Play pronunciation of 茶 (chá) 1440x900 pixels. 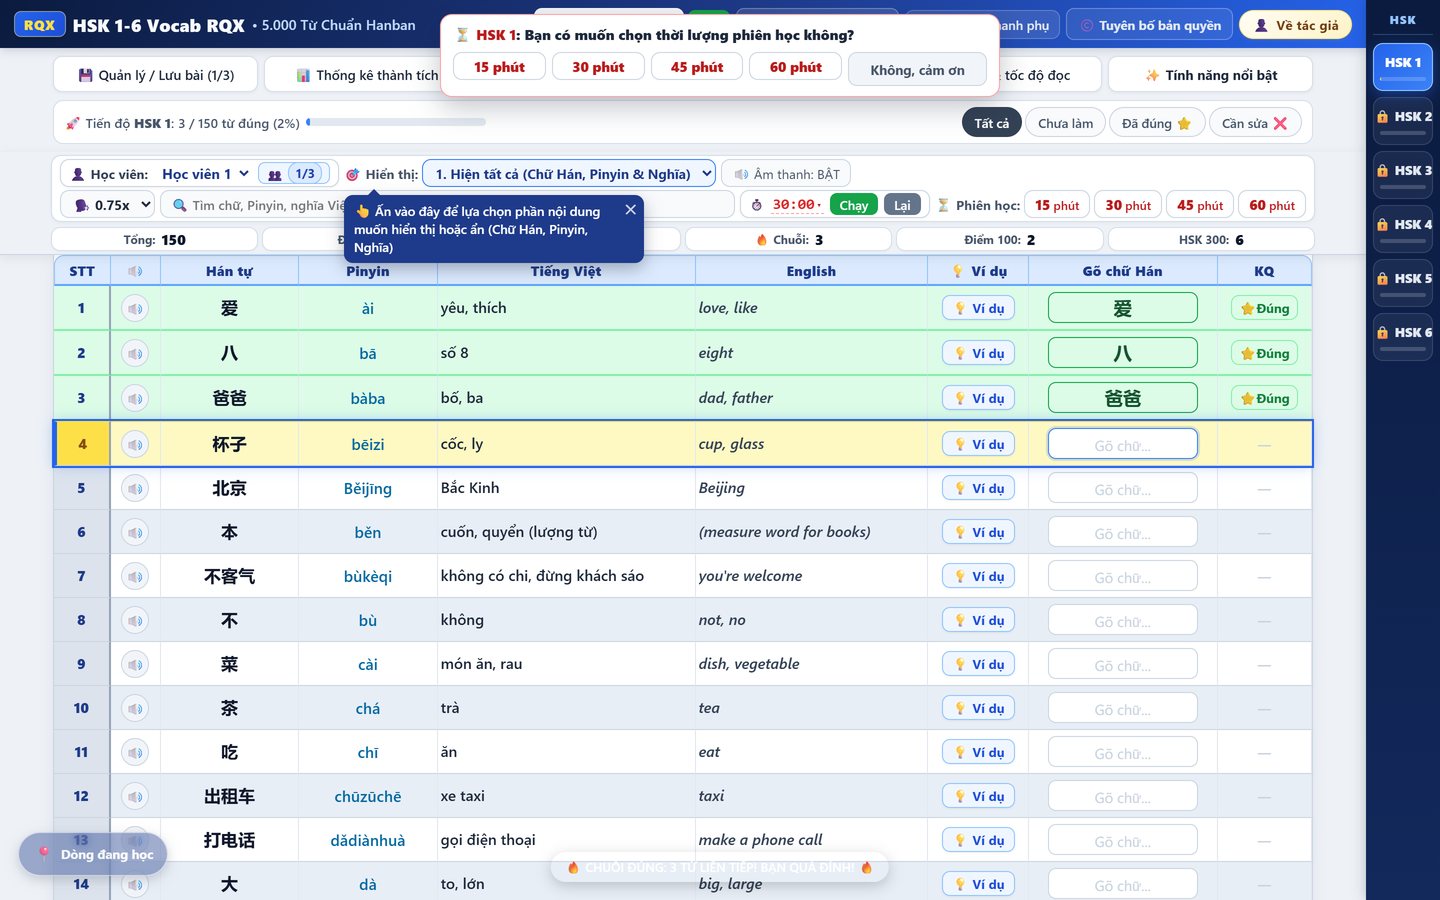tap(135, 709)
